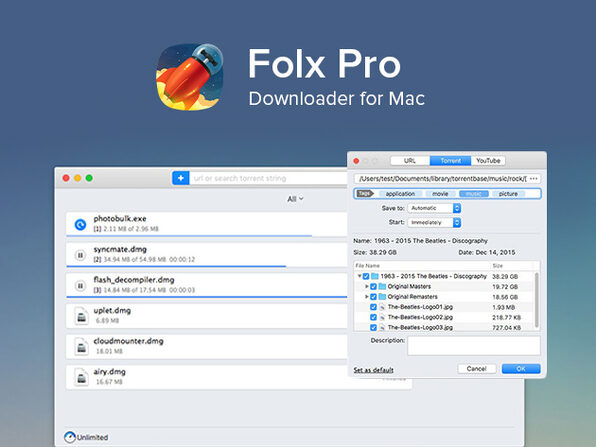596x447 pixels.
Task: Switch to the YouTube tab
Action: coord(488,161)
